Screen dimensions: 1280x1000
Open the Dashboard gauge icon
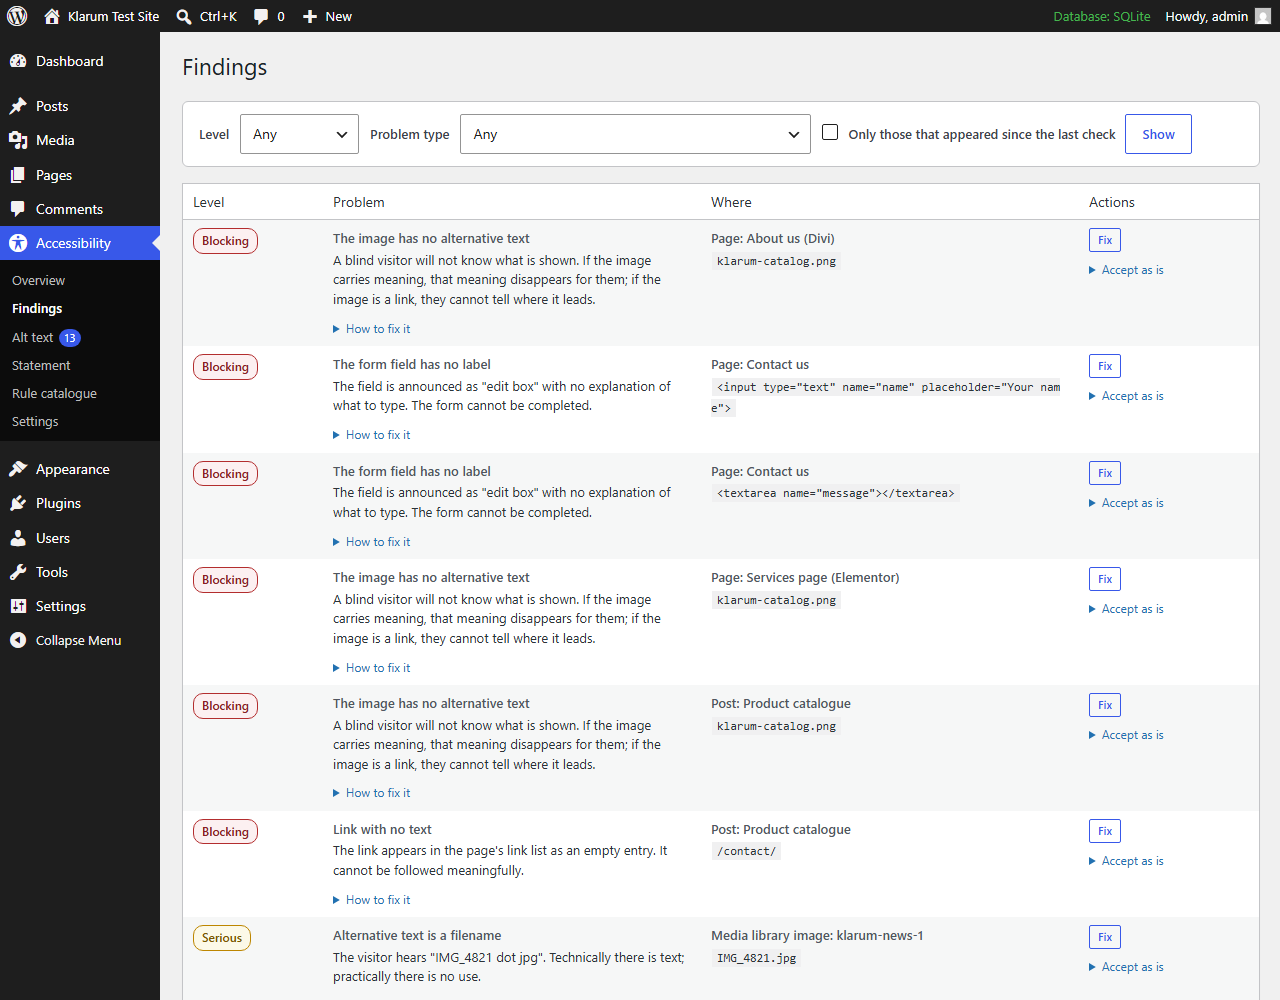click(x=18, y=61)
